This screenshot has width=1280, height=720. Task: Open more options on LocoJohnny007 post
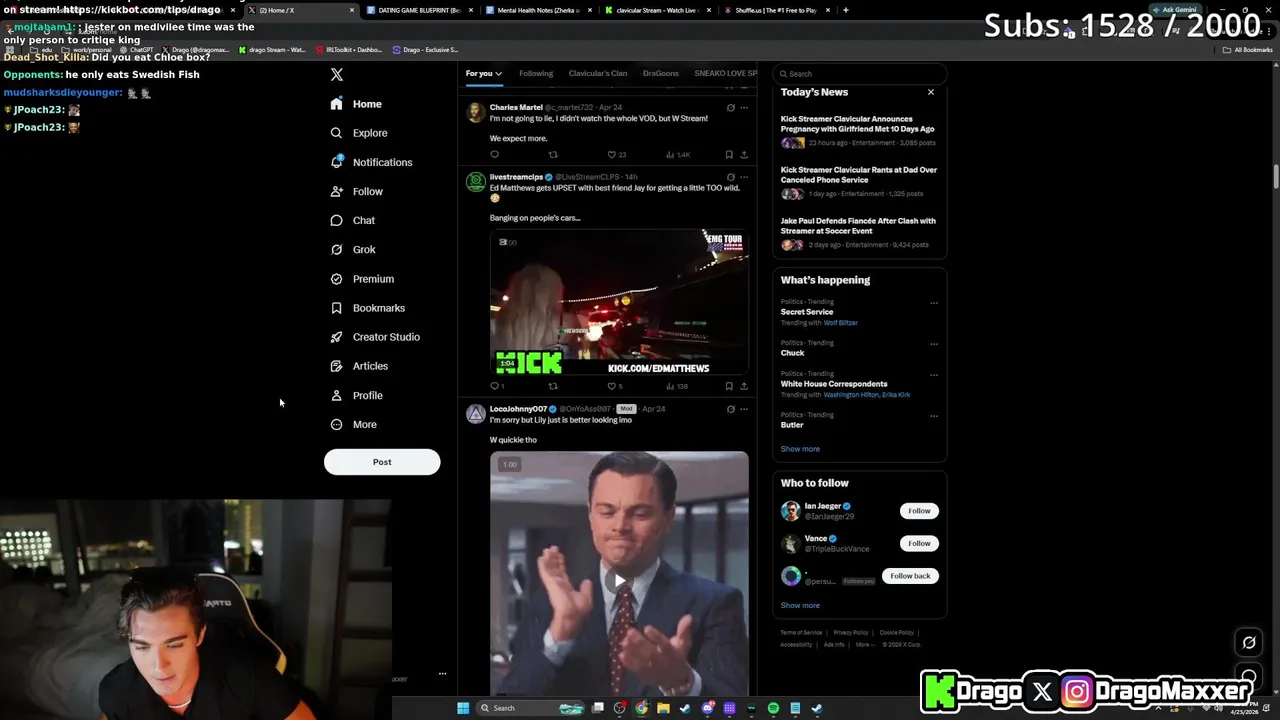[x=743, y=409]
